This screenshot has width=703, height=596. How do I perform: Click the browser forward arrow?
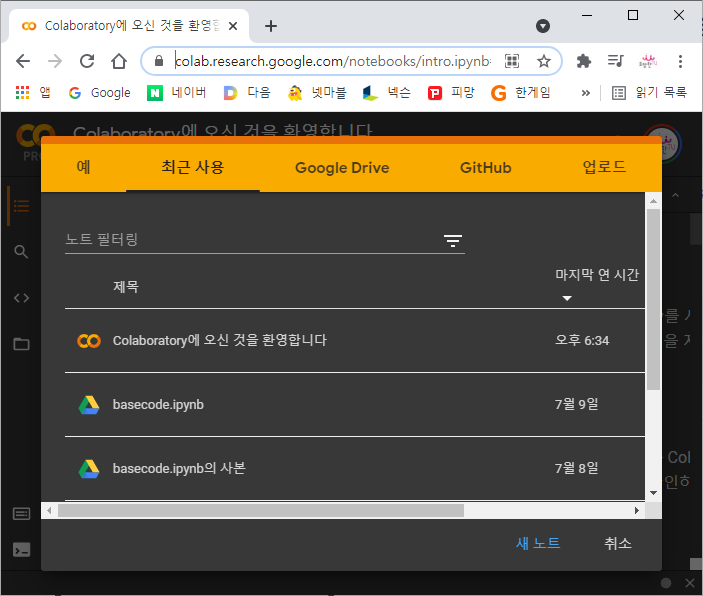pyautogui.click(x=55, y=61)
